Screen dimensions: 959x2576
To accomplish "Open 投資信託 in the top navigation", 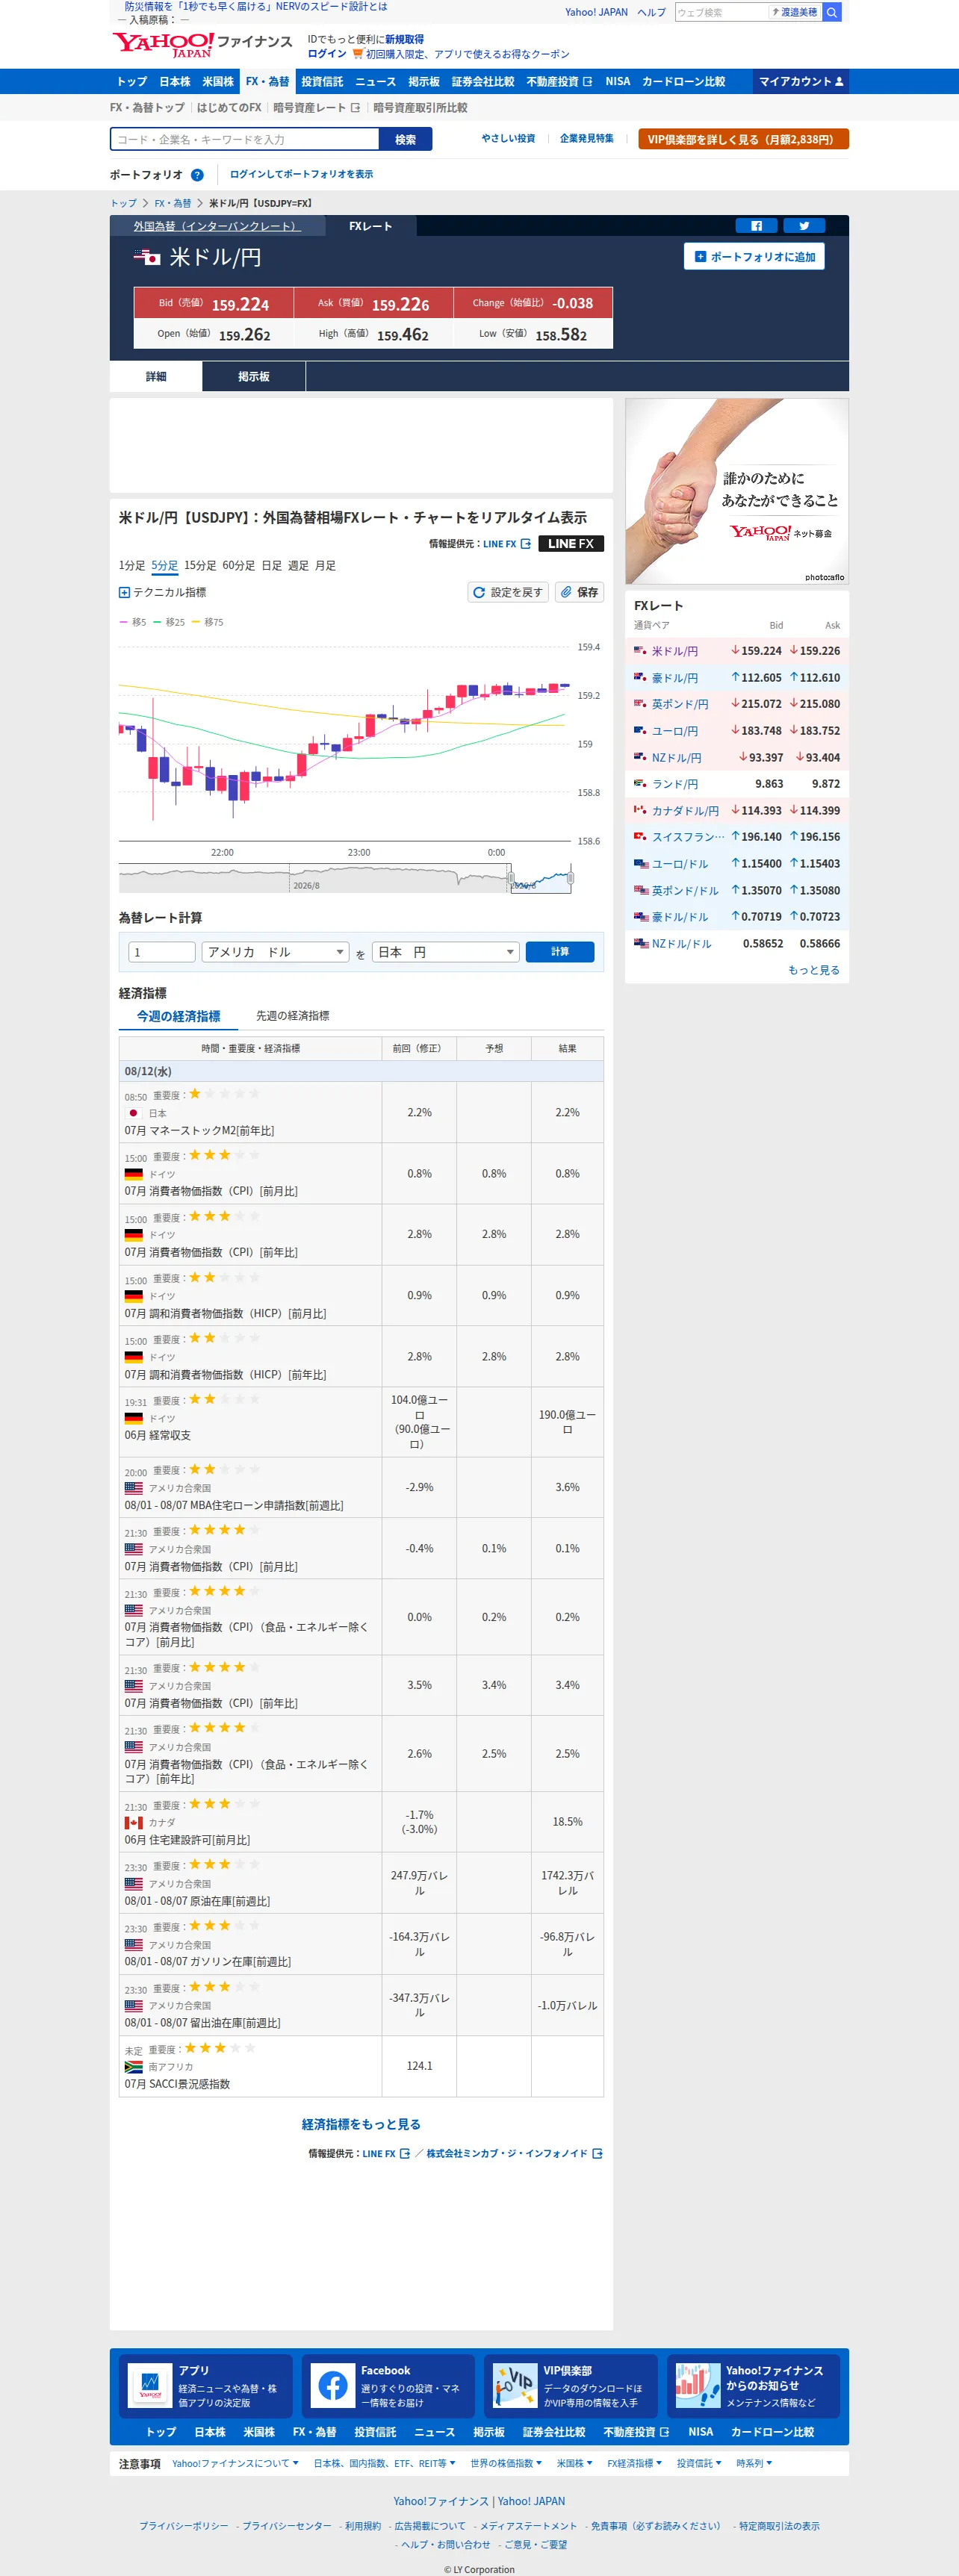I will (322, 82).
